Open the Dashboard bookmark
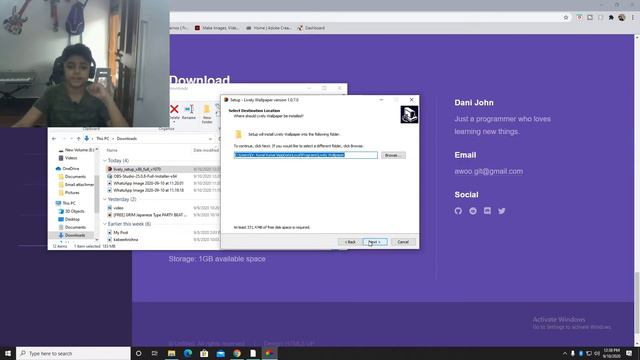 coord(311,28)
